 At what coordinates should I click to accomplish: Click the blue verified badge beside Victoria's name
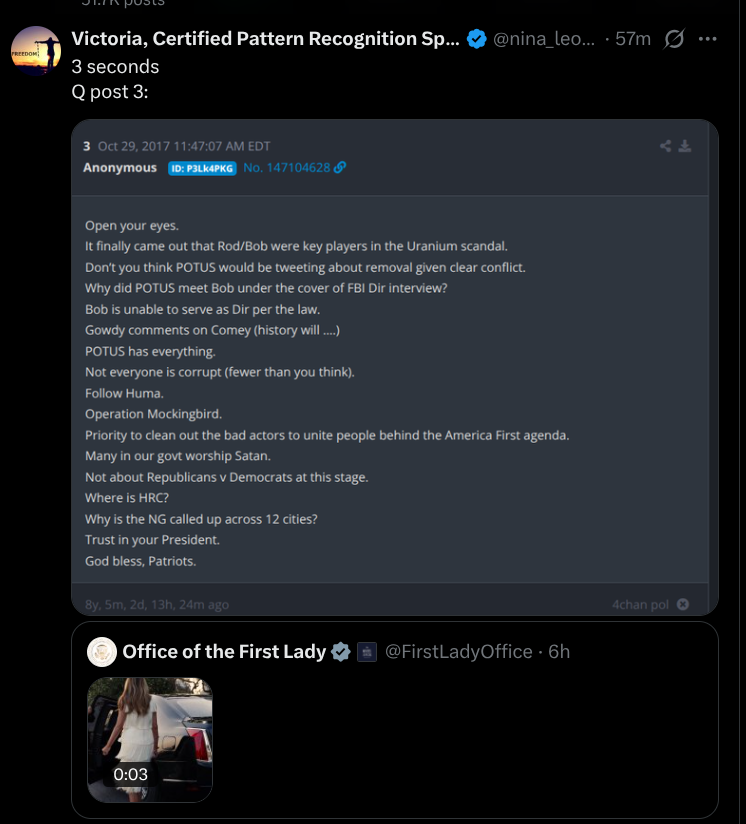(477, 40)
